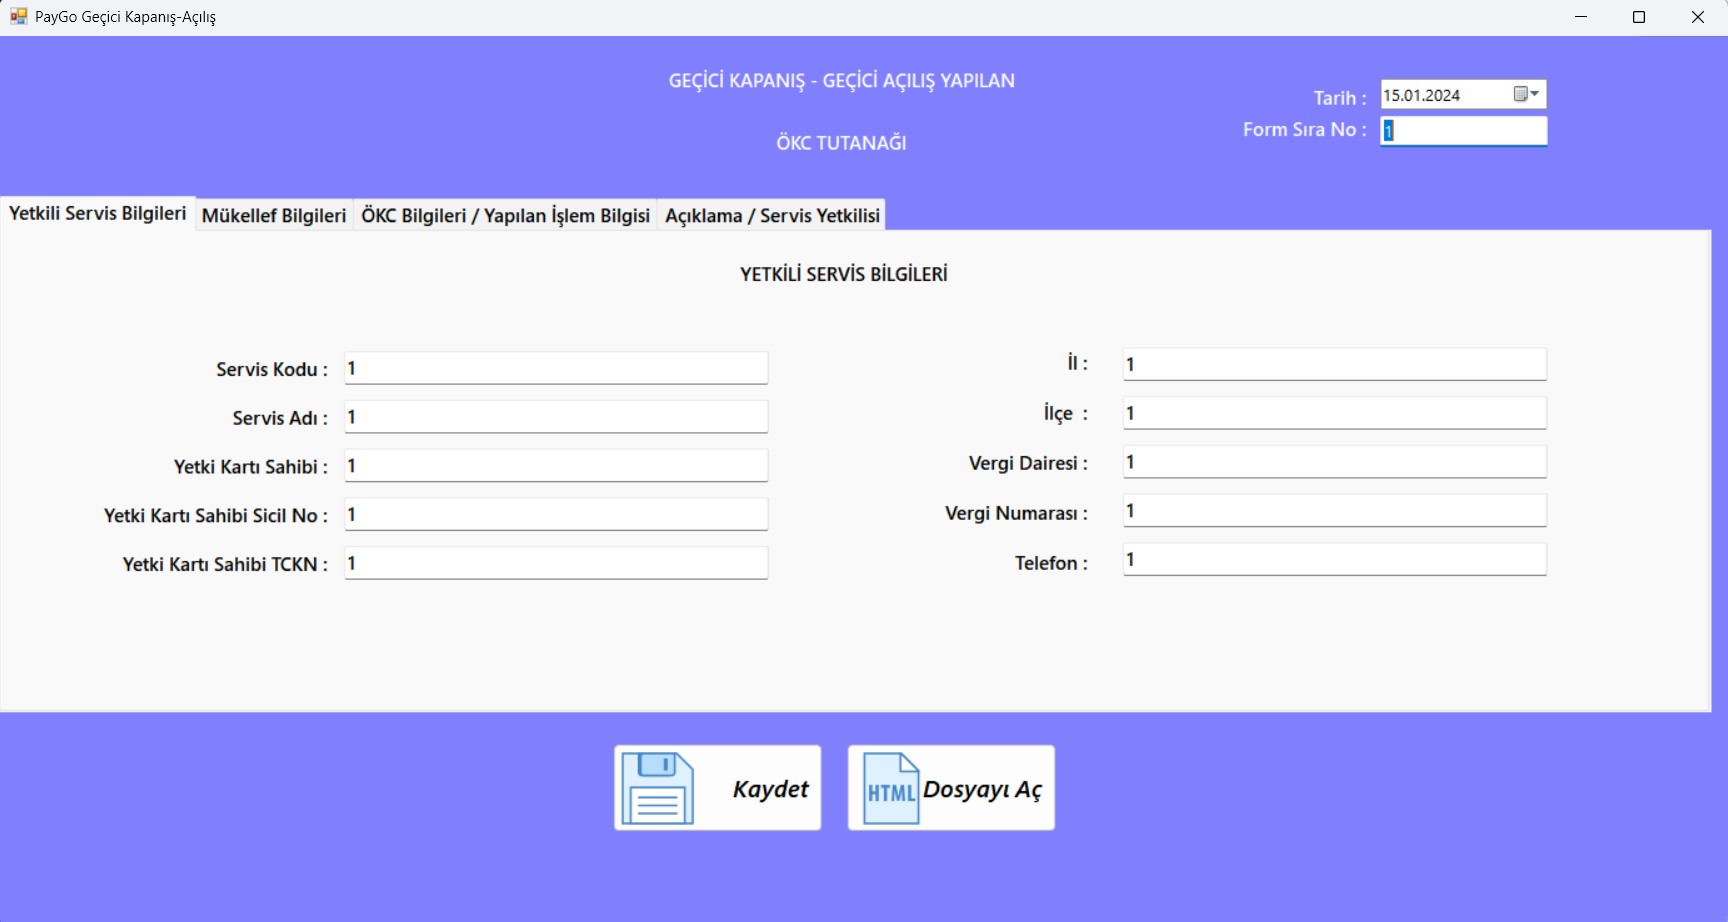Select the Vergi Dairesi input box

(x=1334, y=462)
